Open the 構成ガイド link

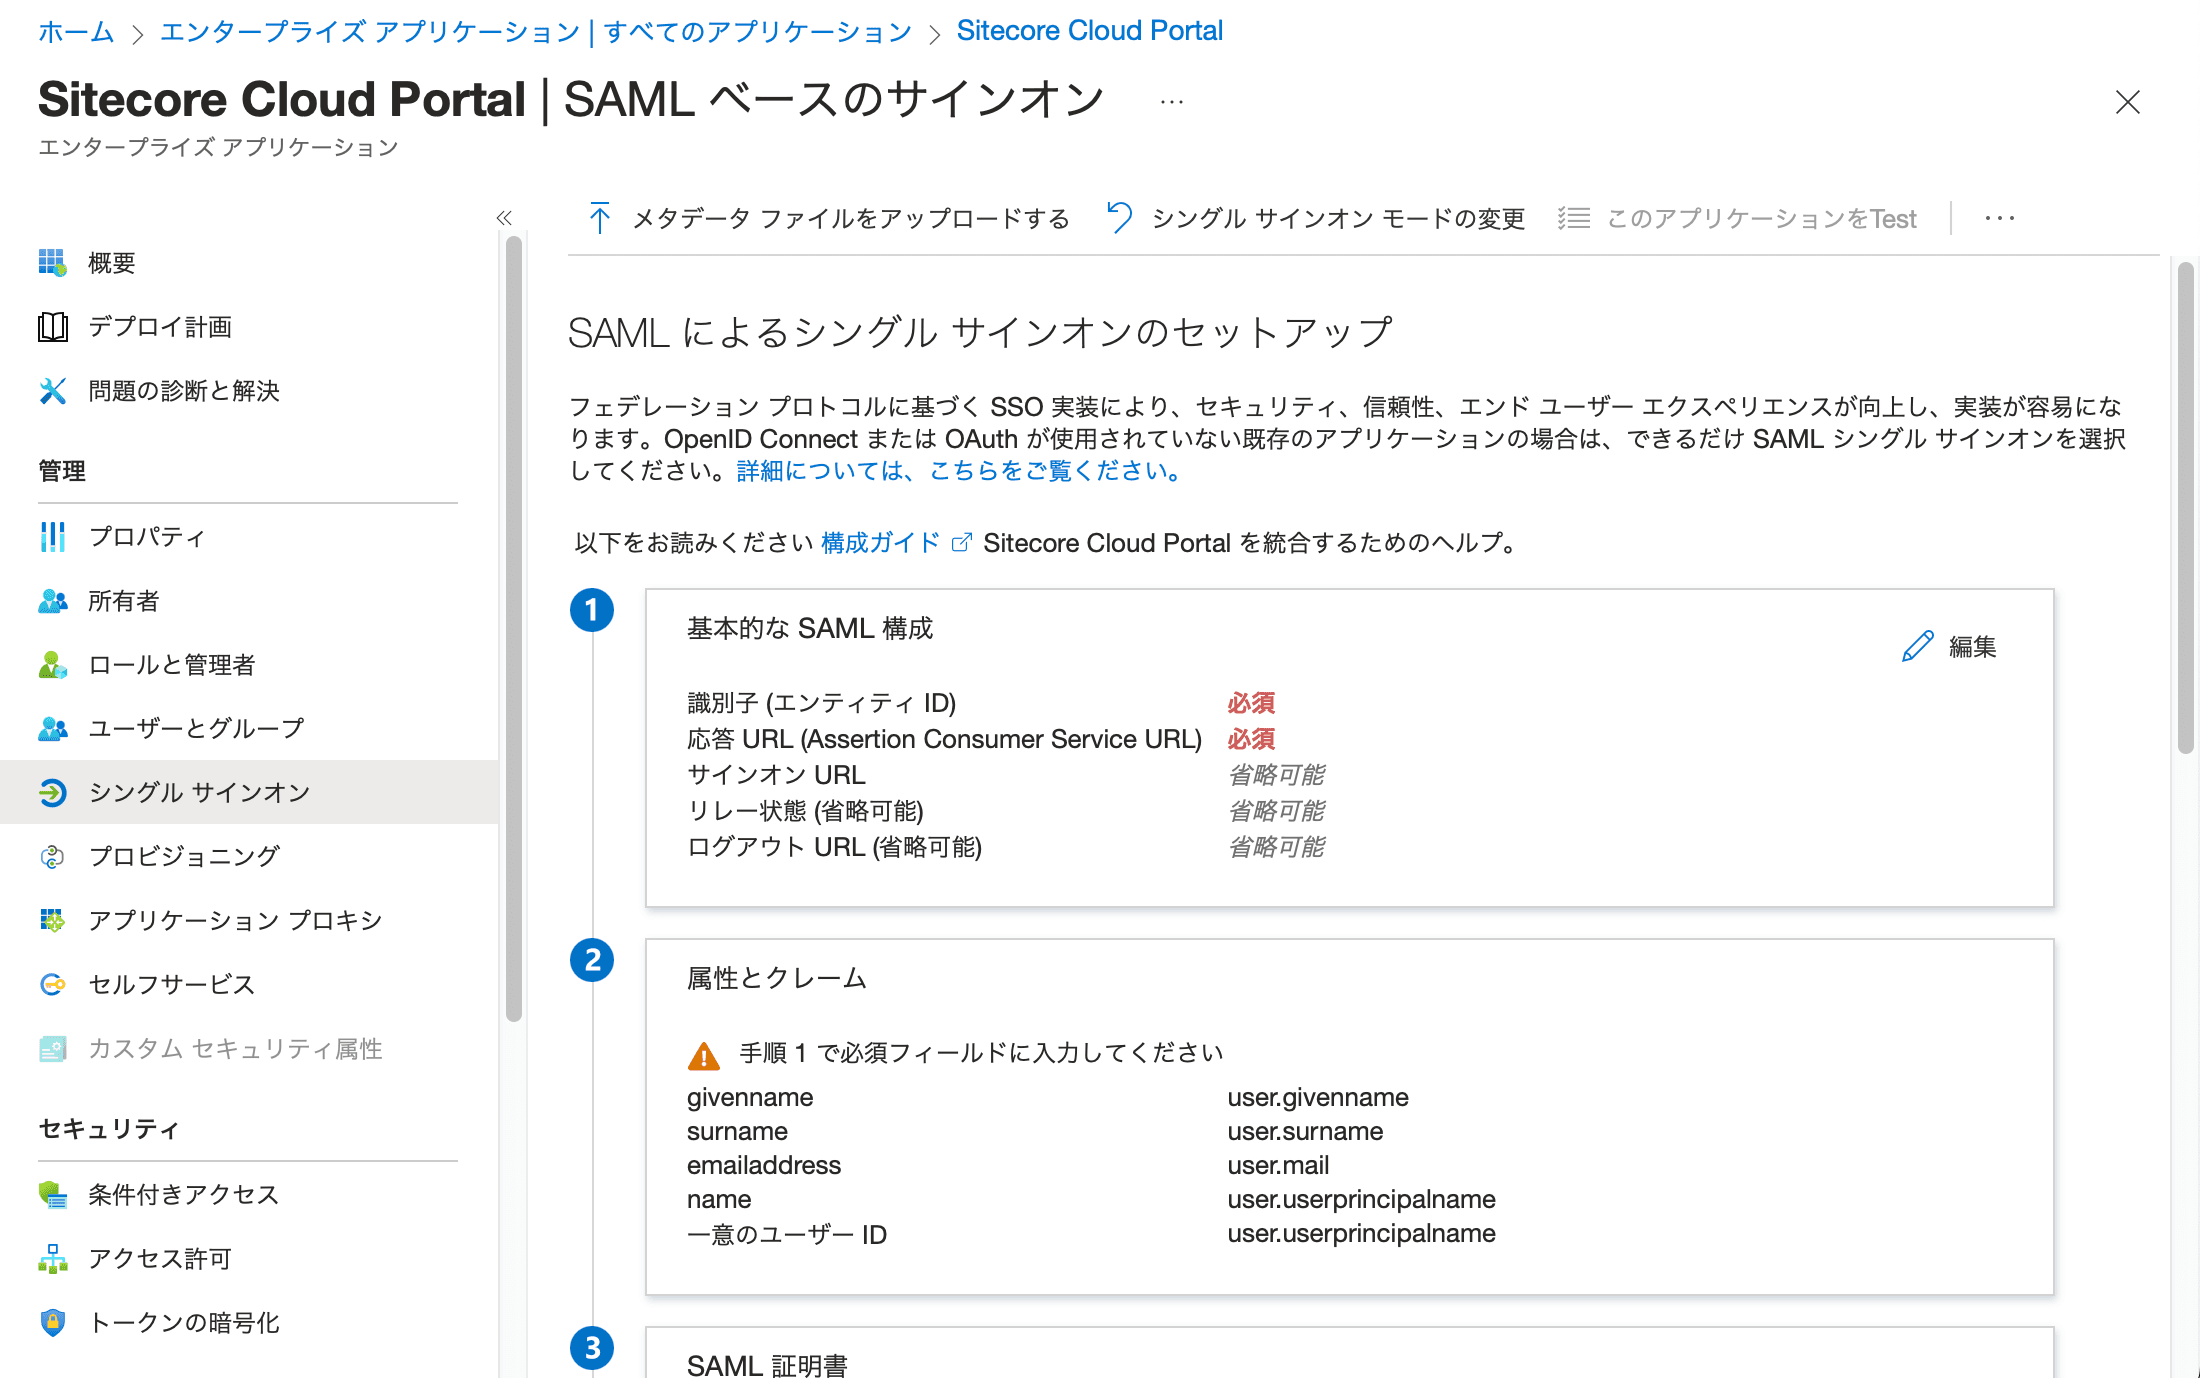coord(881,543)
